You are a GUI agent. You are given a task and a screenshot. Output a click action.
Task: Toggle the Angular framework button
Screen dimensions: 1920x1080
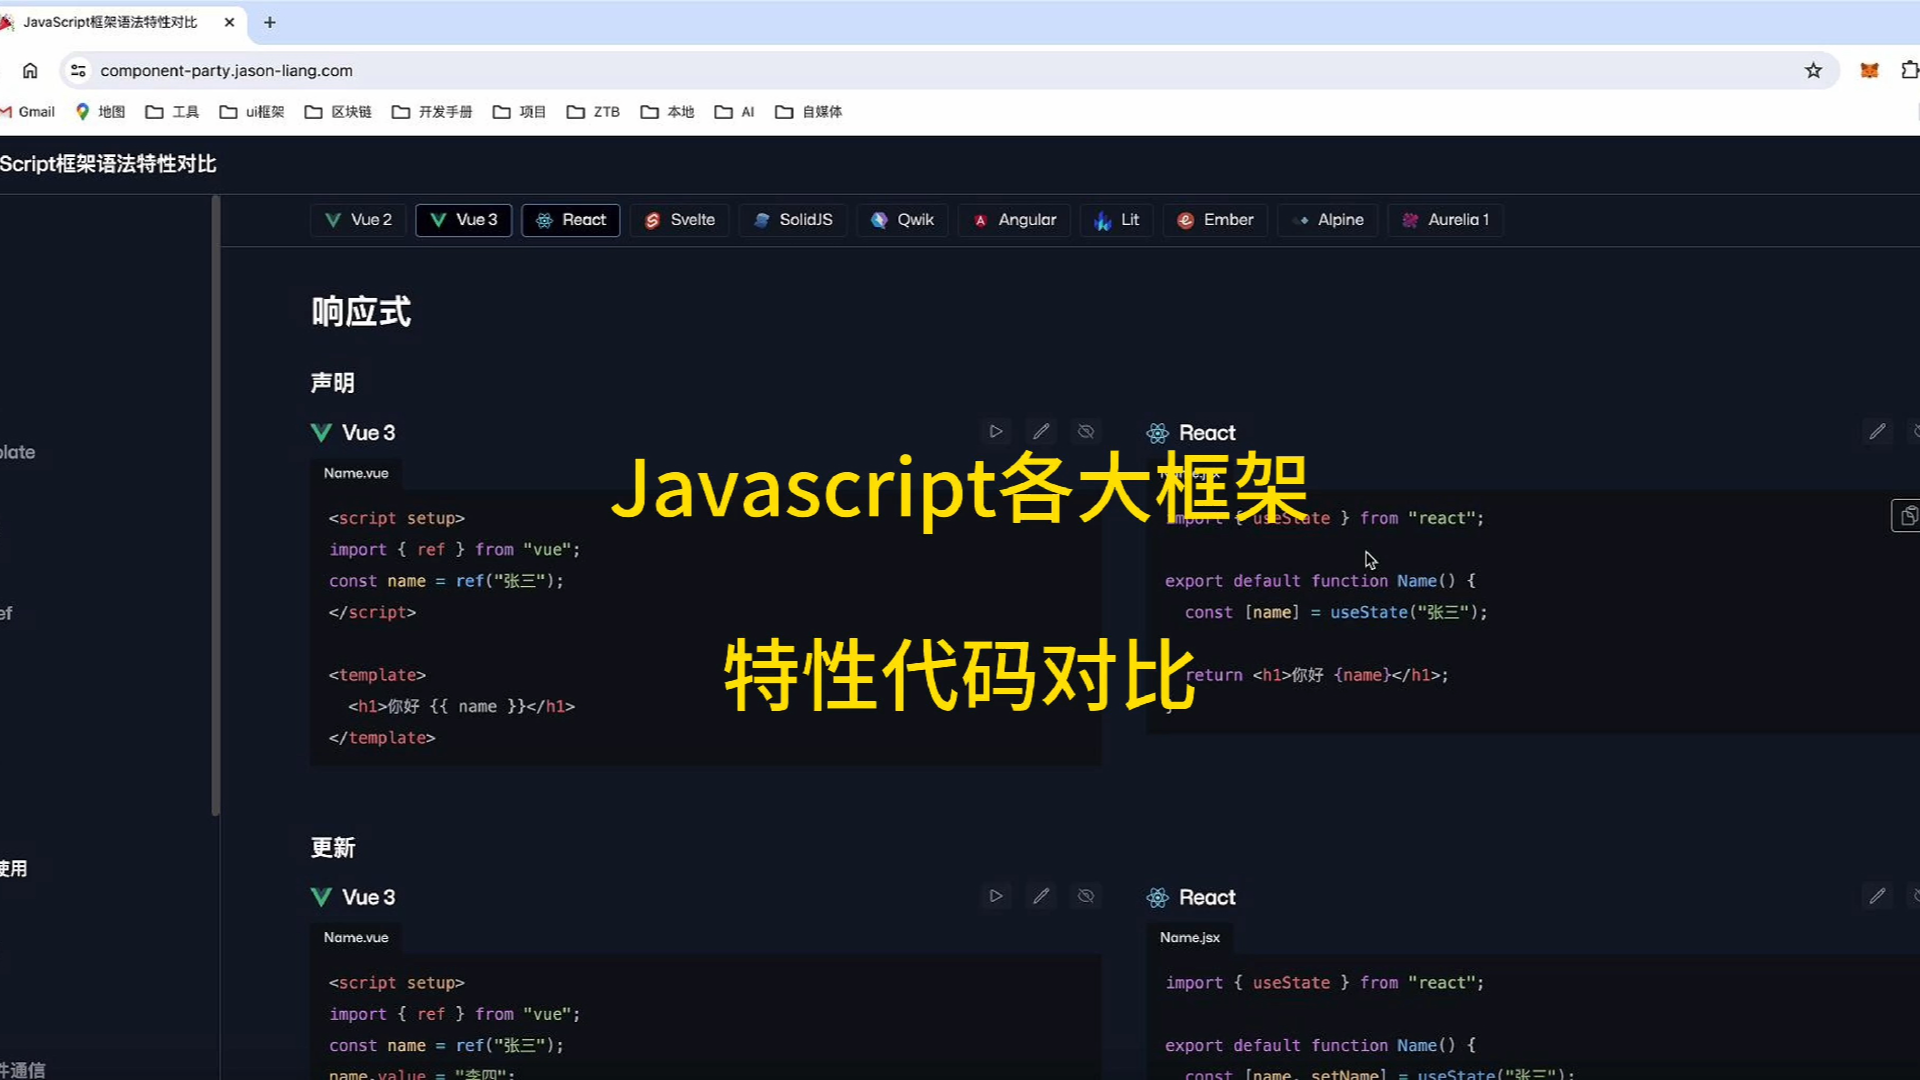click(x=1014, y=220)
